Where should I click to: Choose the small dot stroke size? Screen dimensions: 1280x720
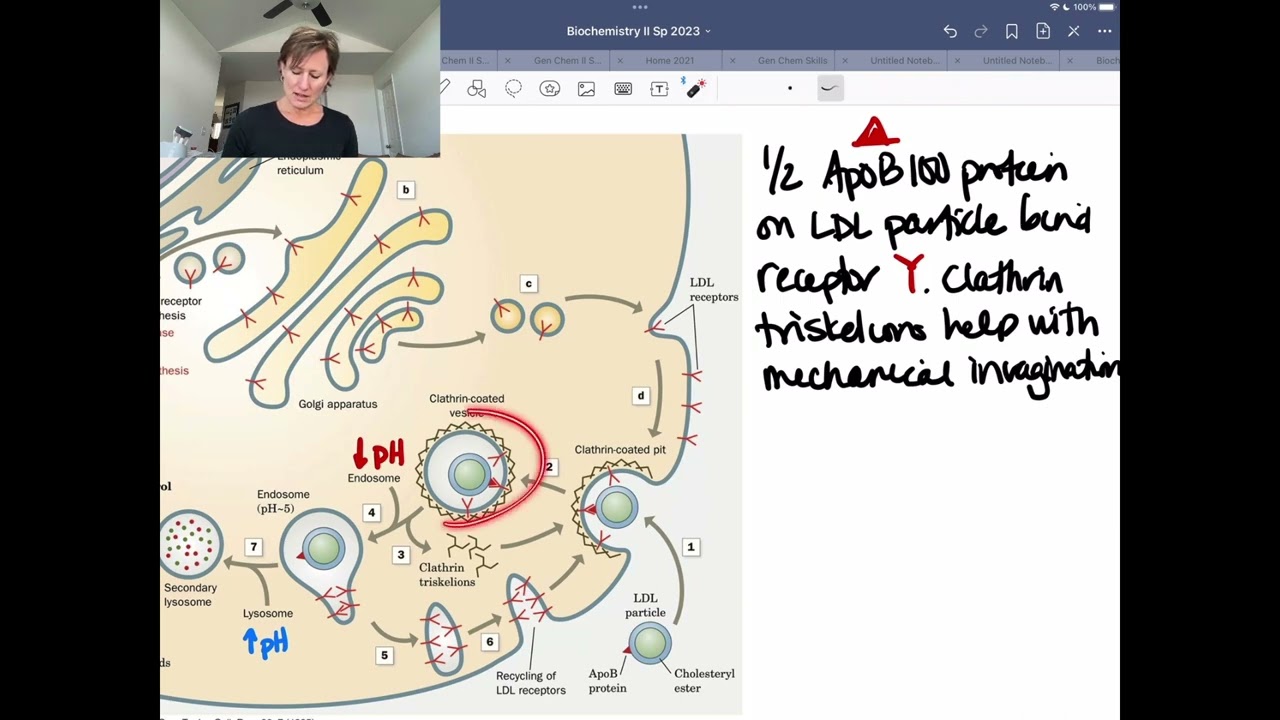(x=790, y=88)
